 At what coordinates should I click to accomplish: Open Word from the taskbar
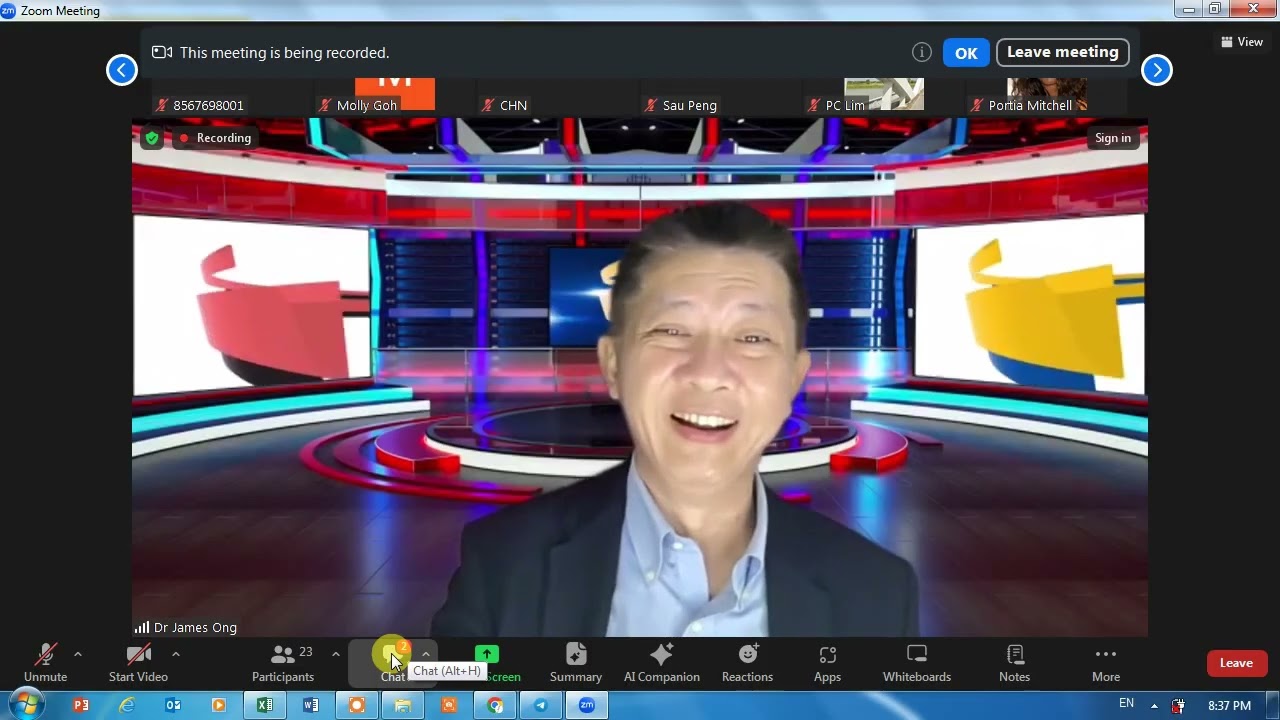311,705
